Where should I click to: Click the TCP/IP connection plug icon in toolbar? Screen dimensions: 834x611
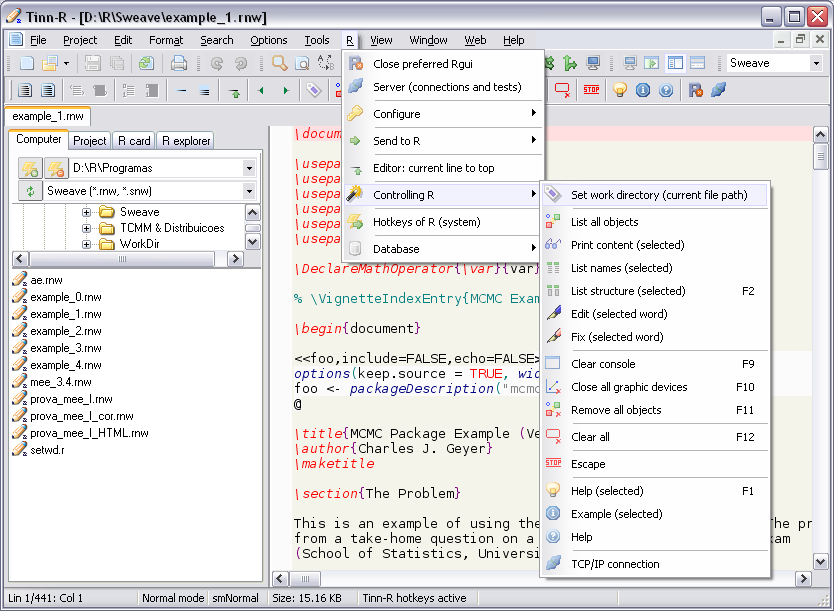[719, 90]
